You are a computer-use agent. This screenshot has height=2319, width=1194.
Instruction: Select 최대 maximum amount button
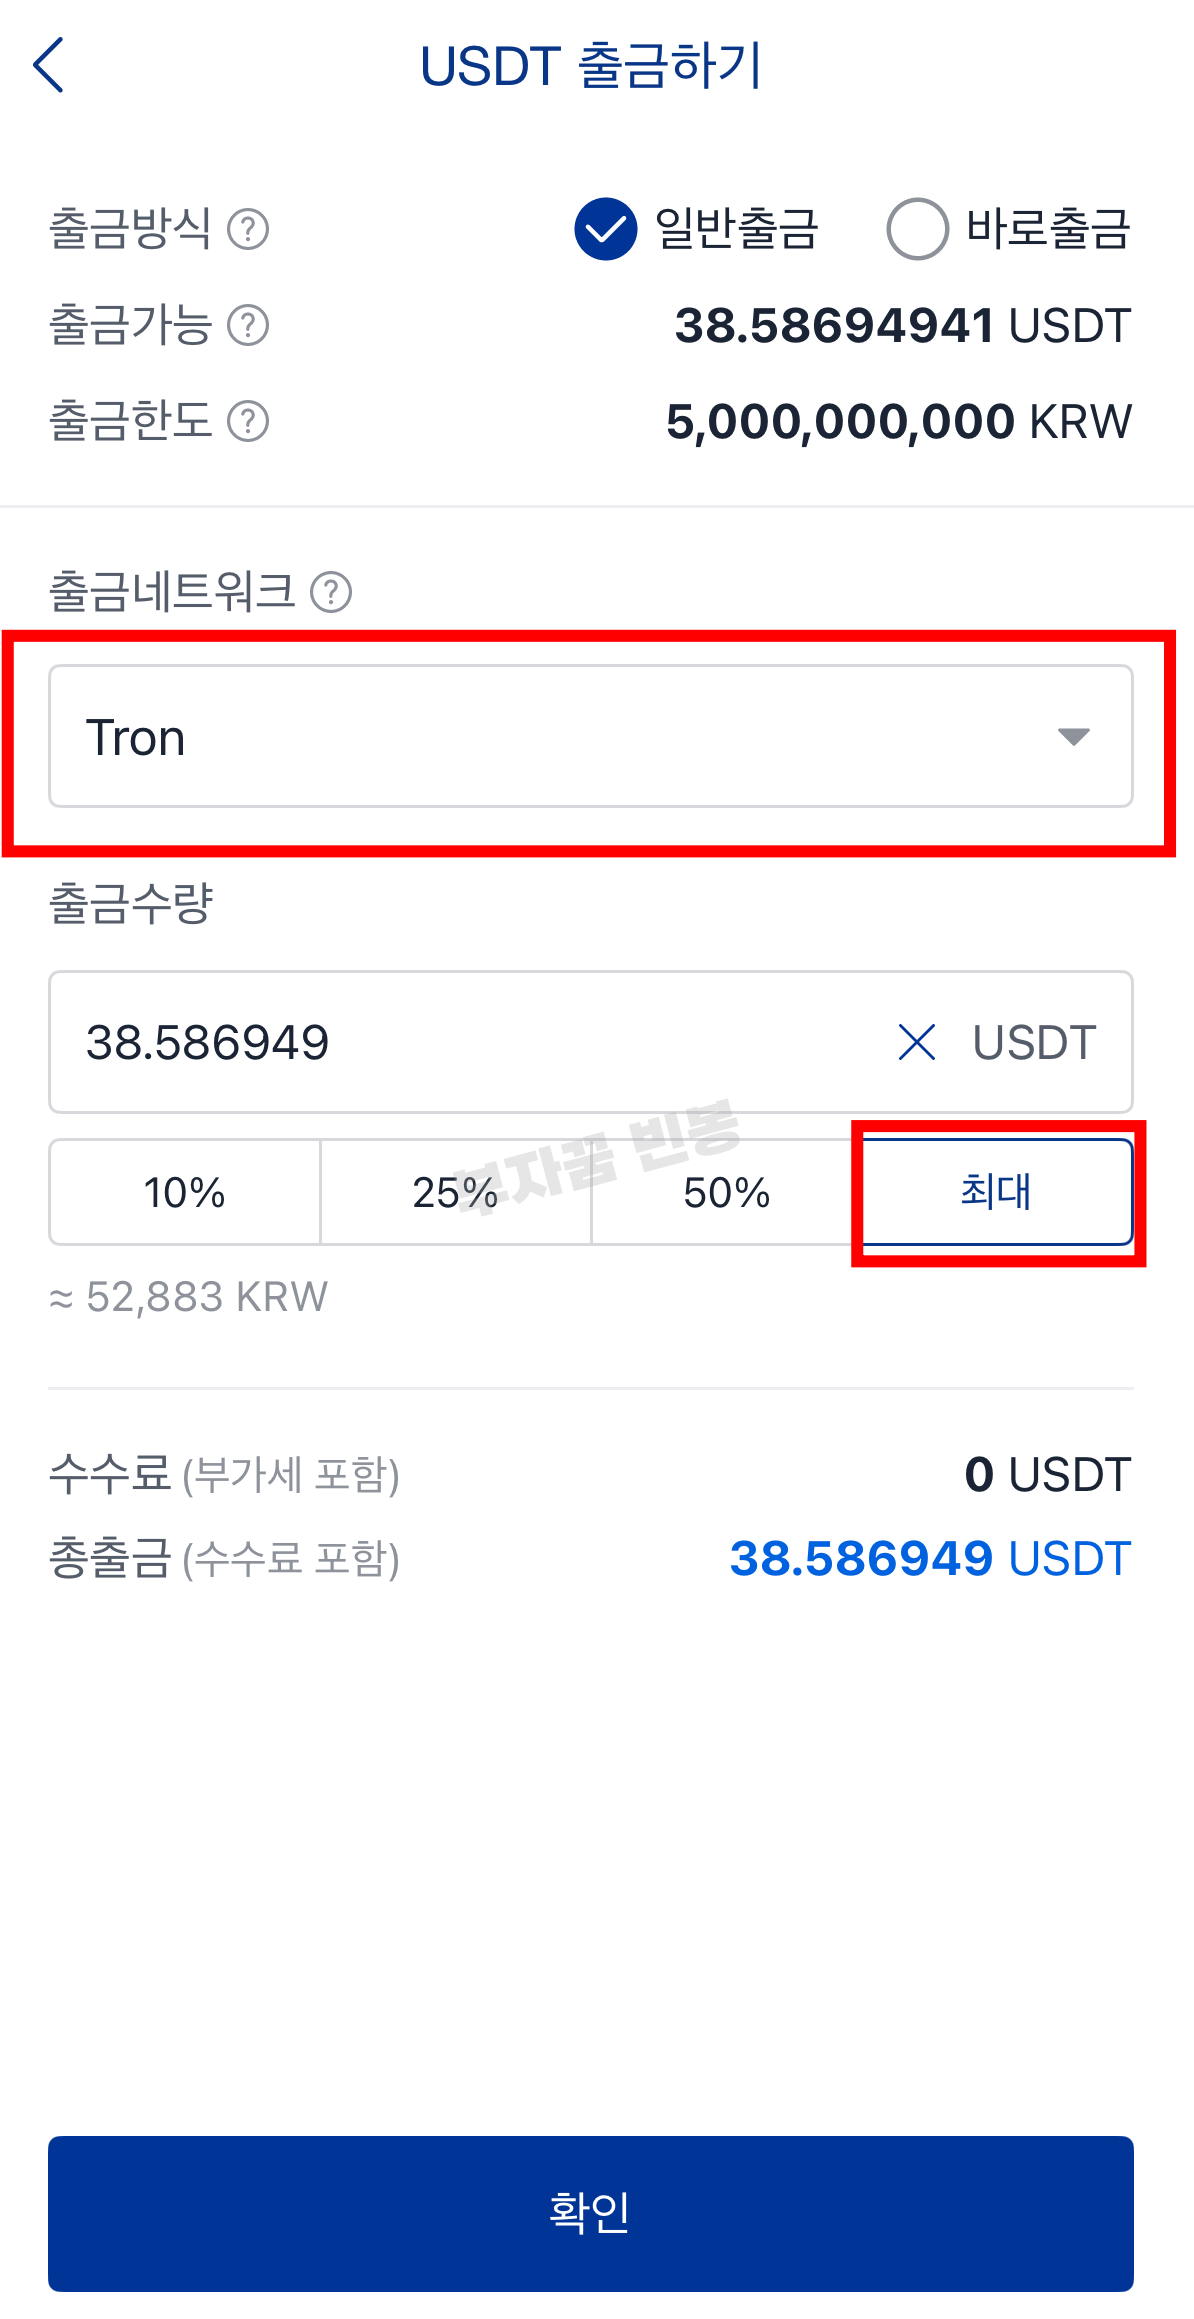[997, 1192]
